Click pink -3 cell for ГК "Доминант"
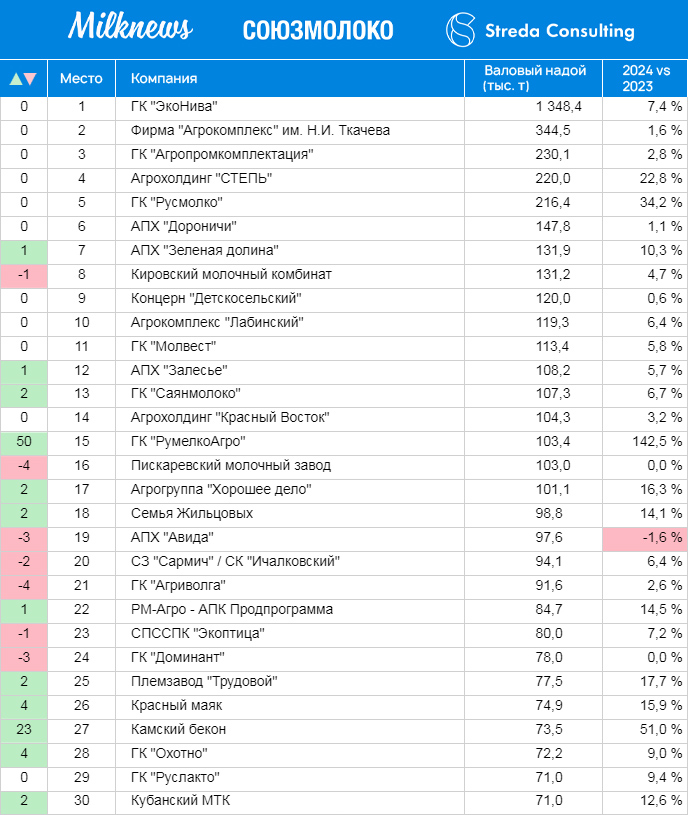This screenshot has width=688, height=815. [x=24, y=659]
